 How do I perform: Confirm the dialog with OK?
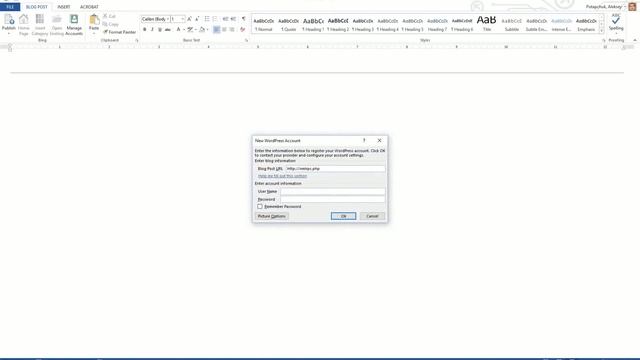coord(343,216)
